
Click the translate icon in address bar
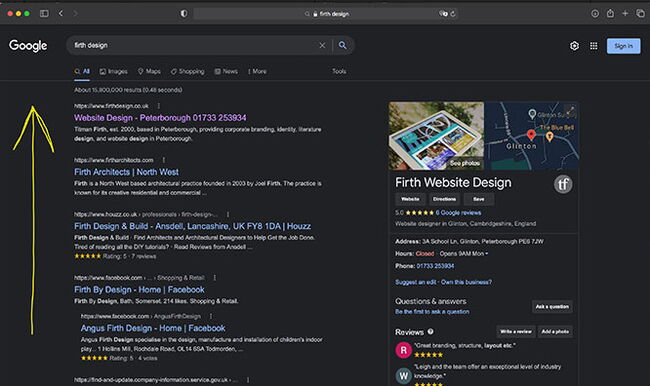pos(443,14)
